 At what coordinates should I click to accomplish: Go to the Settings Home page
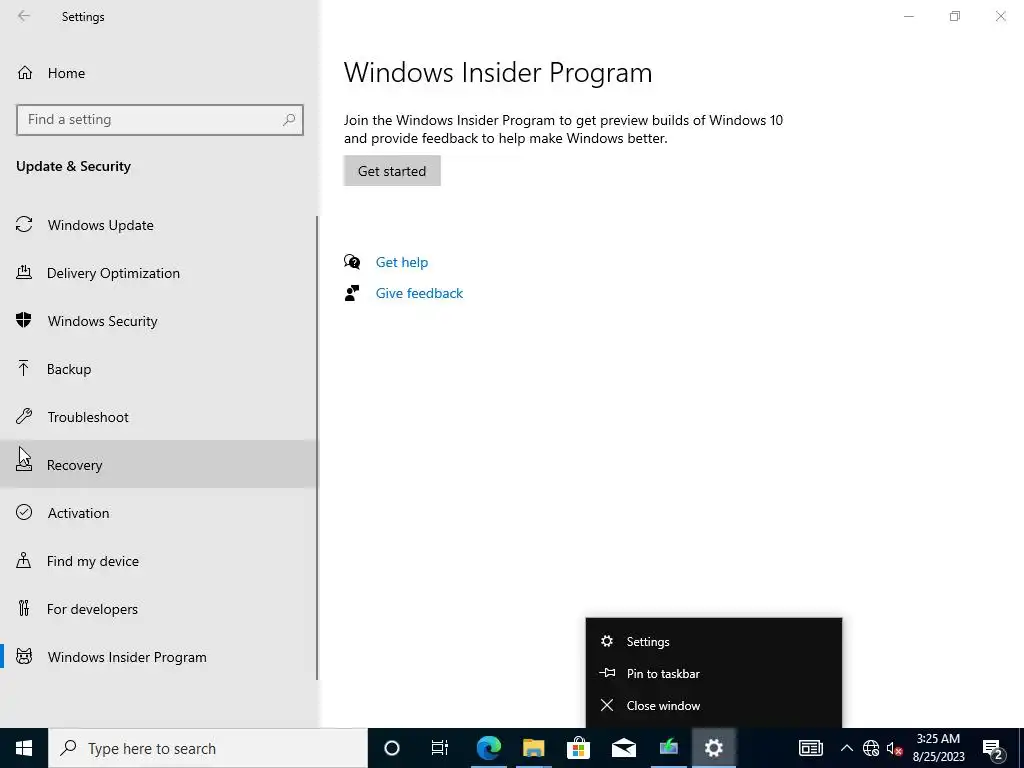tap(159, 72)
